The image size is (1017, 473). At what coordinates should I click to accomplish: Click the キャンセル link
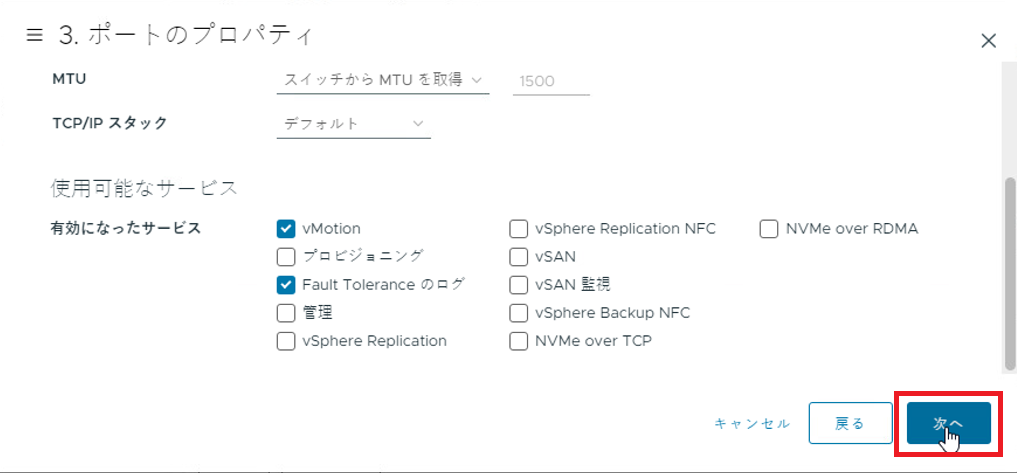click(x=752, y=424)
